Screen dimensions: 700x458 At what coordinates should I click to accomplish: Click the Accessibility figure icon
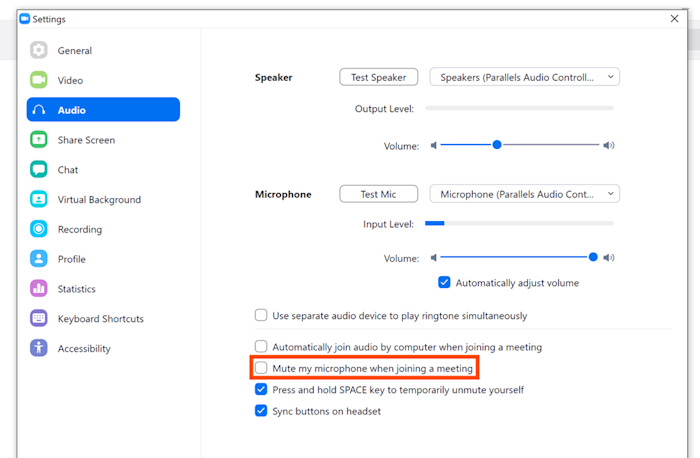point(39,348)
